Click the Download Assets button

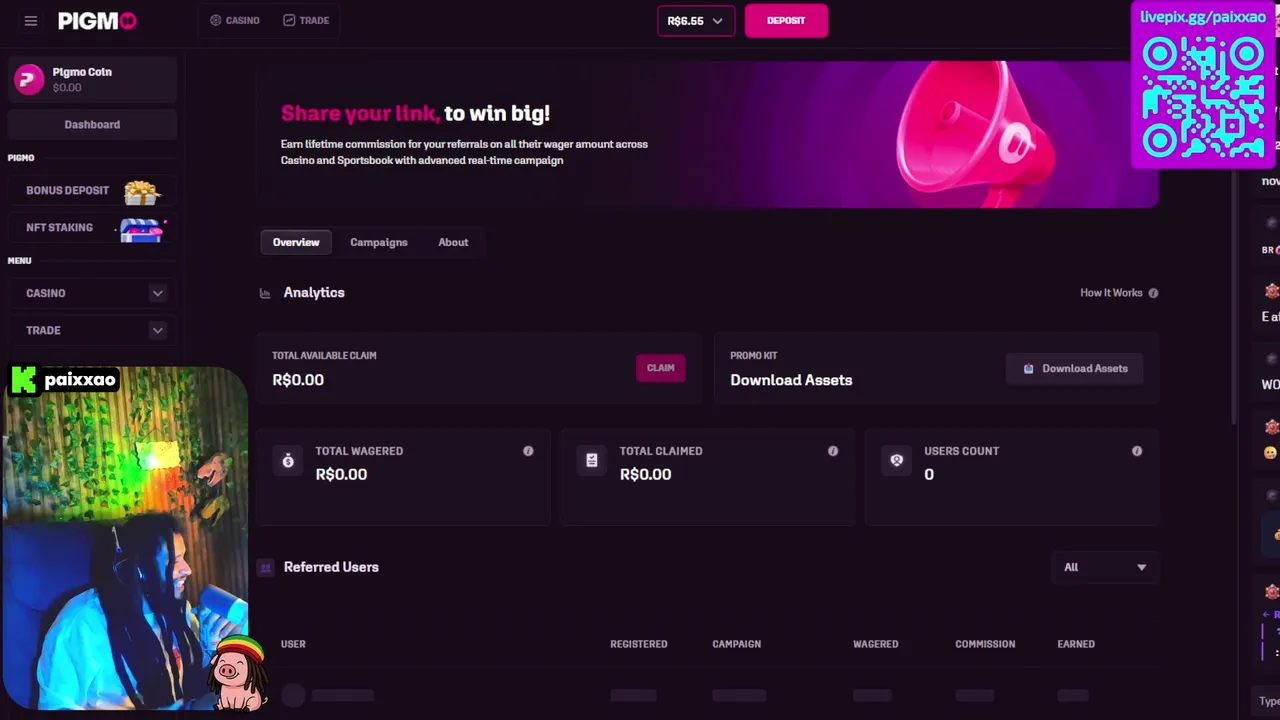[1075, 368]
